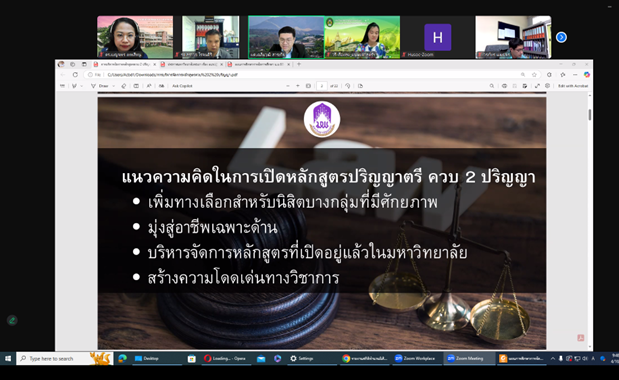The height and width of the screenshot is (380, 619).
Task: Select the Erase tool
Action: point(124,86)
